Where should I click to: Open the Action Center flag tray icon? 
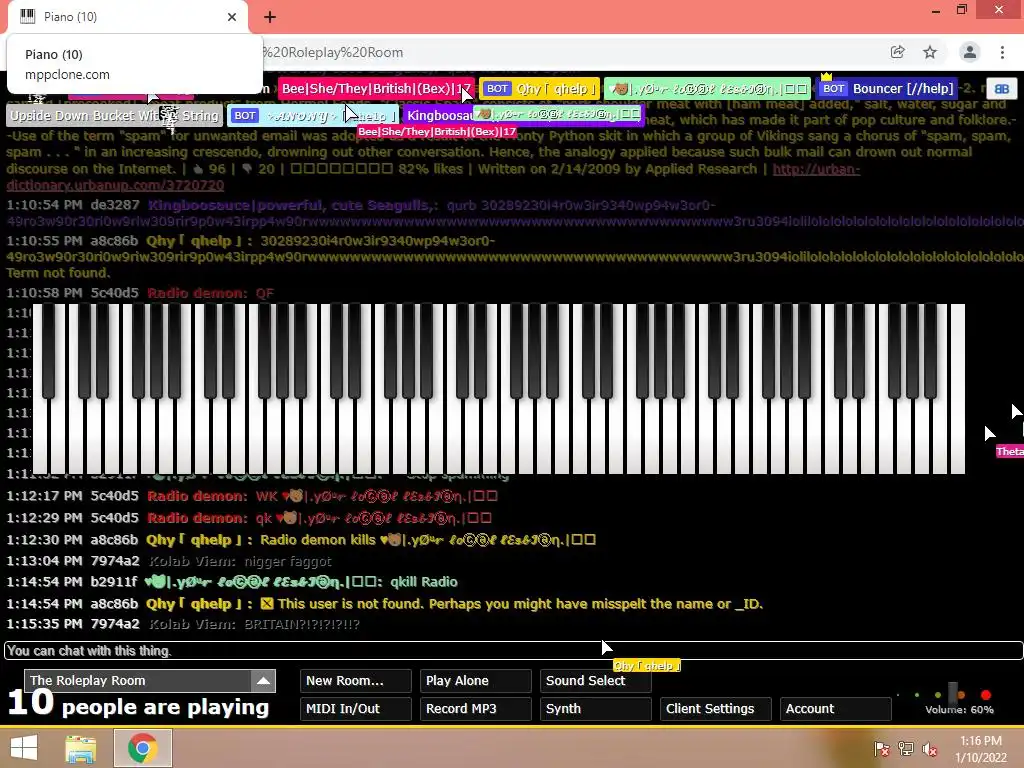coord(882,748)
